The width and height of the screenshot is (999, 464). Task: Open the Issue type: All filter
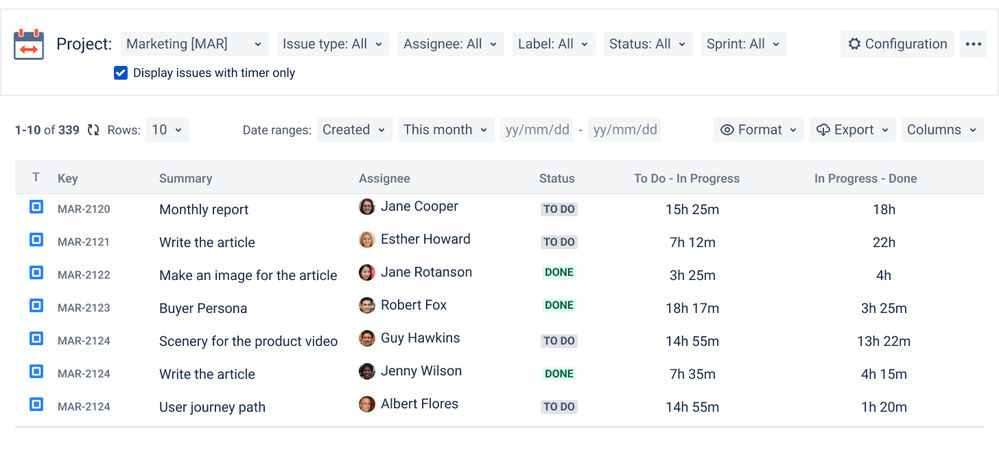coord(333,44)
